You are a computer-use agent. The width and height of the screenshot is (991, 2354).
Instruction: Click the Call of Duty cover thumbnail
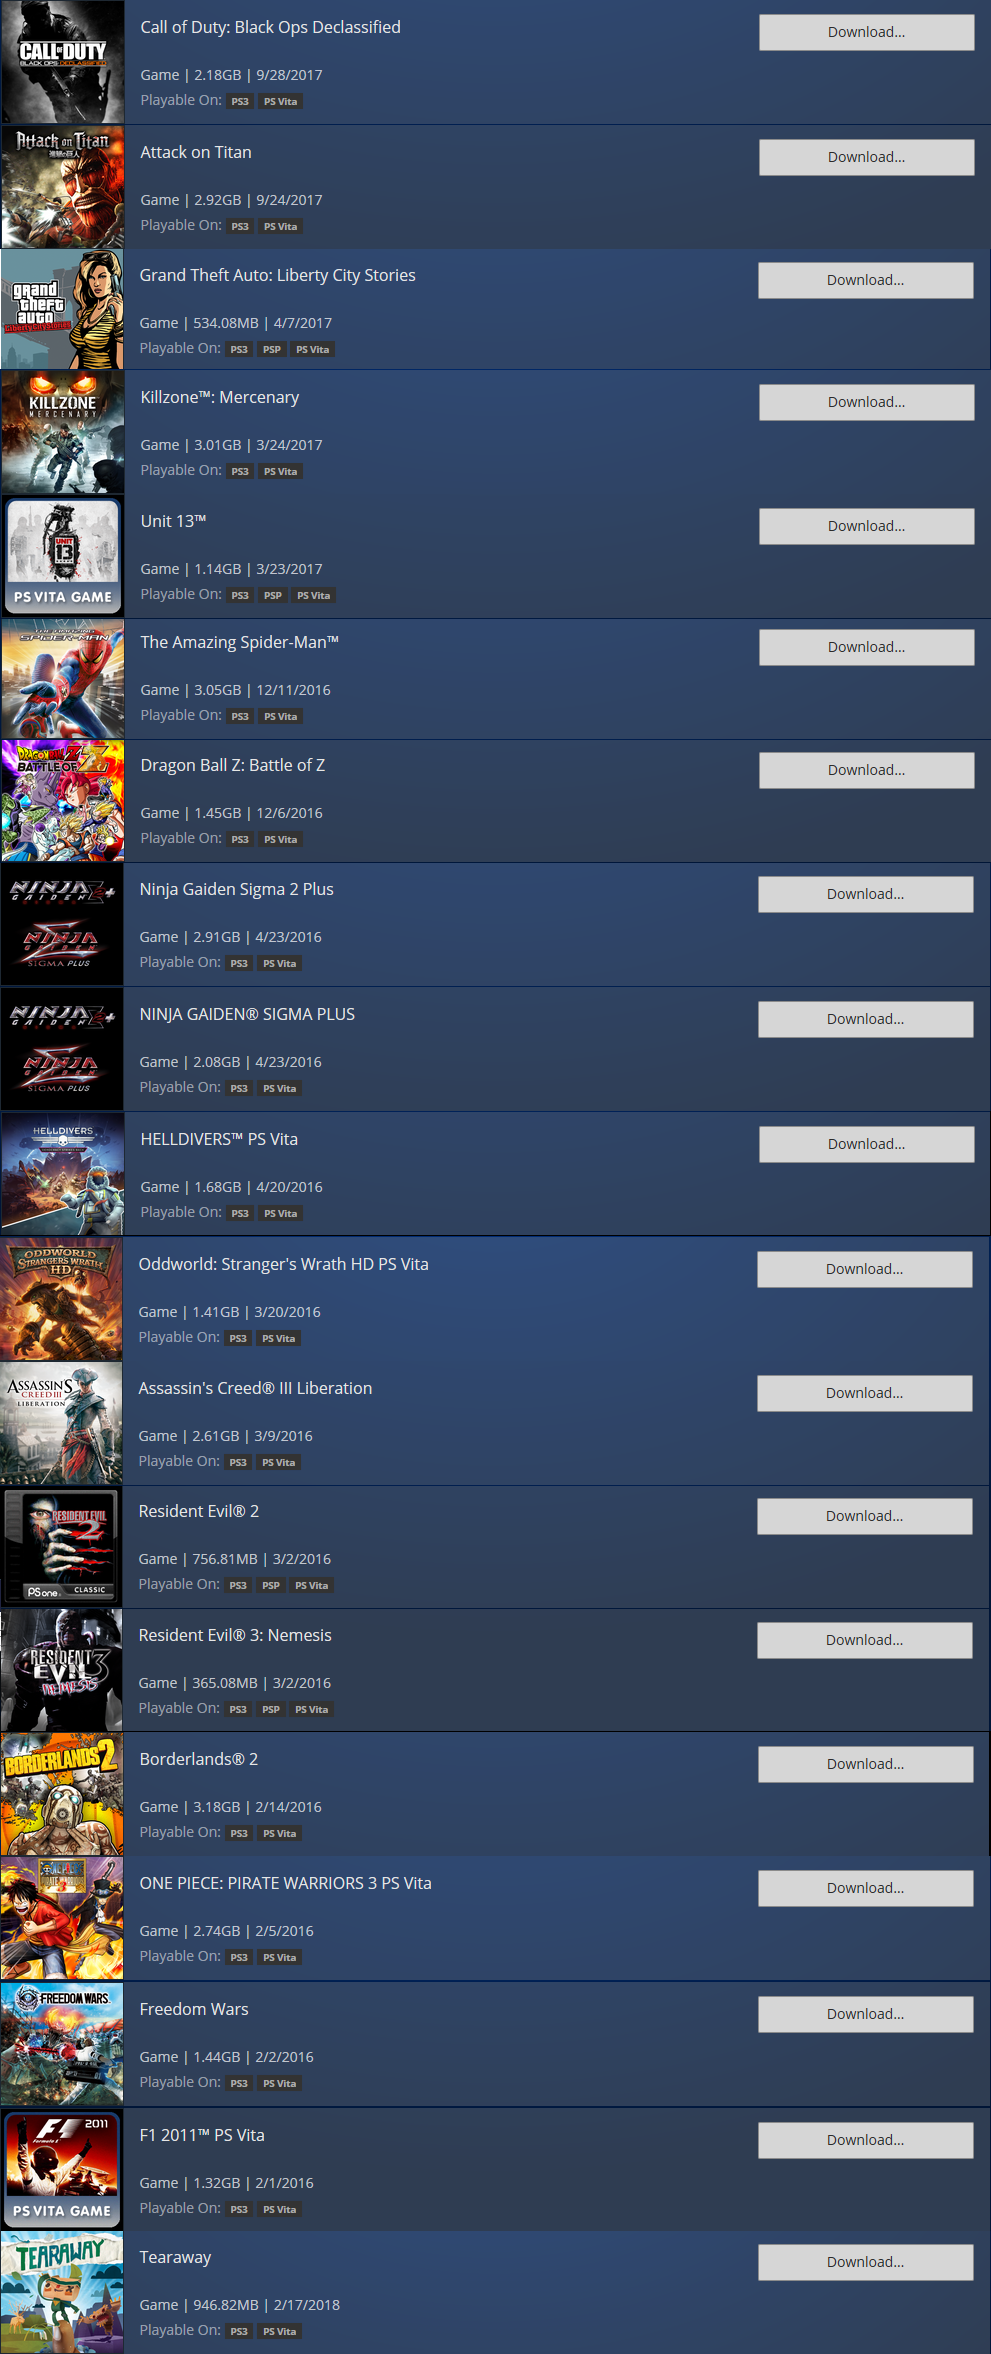(63, 62)
